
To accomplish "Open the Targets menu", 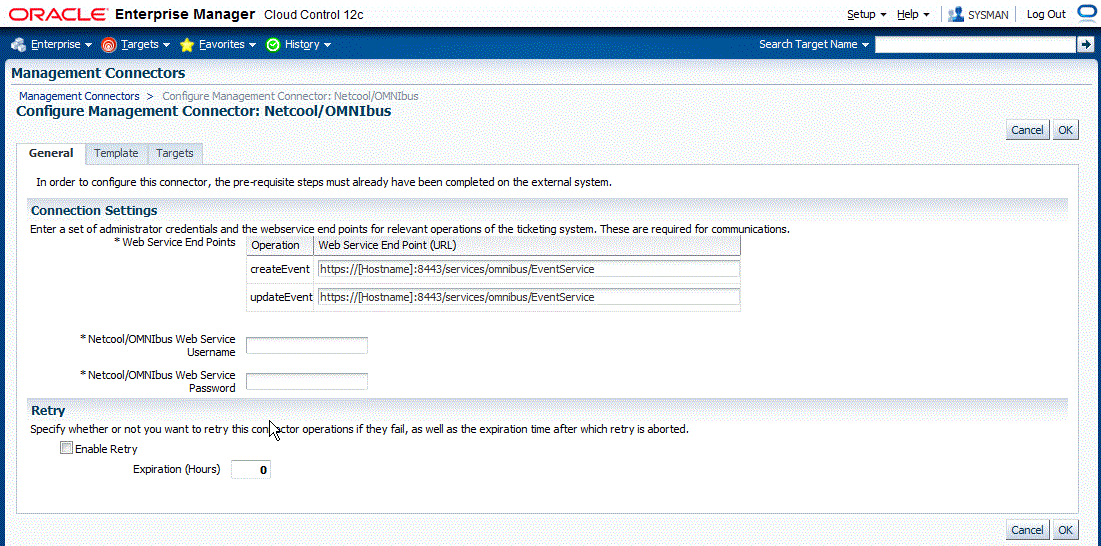I will click(x=146, y=45).
